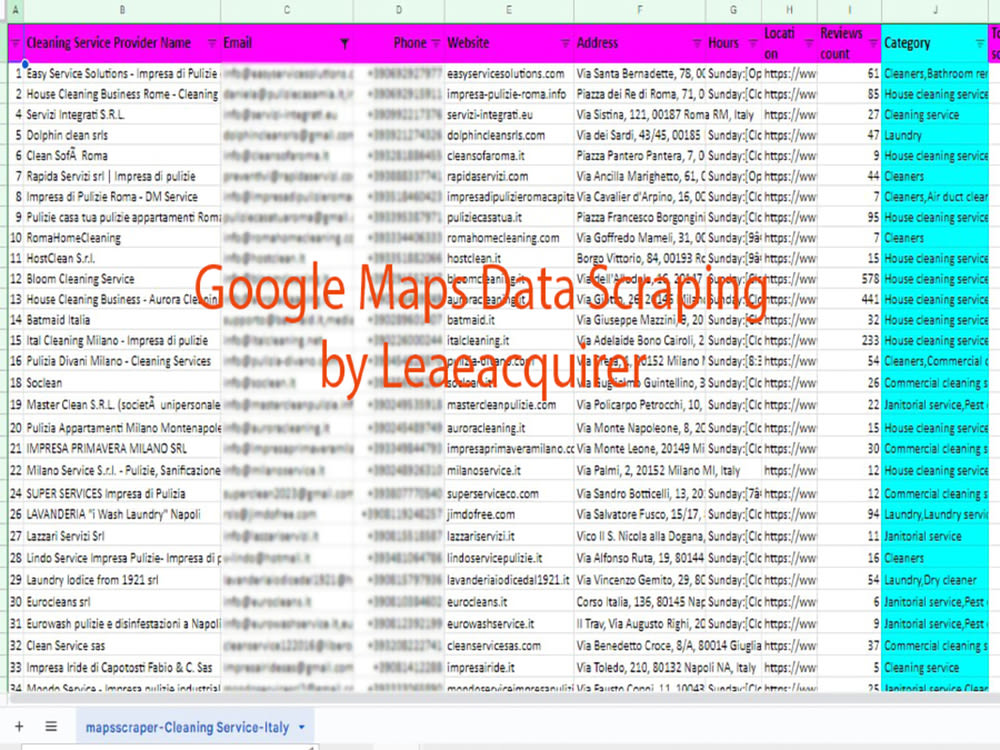
Task: Click cell 'Eurocleans srl'
Action: 122,601
